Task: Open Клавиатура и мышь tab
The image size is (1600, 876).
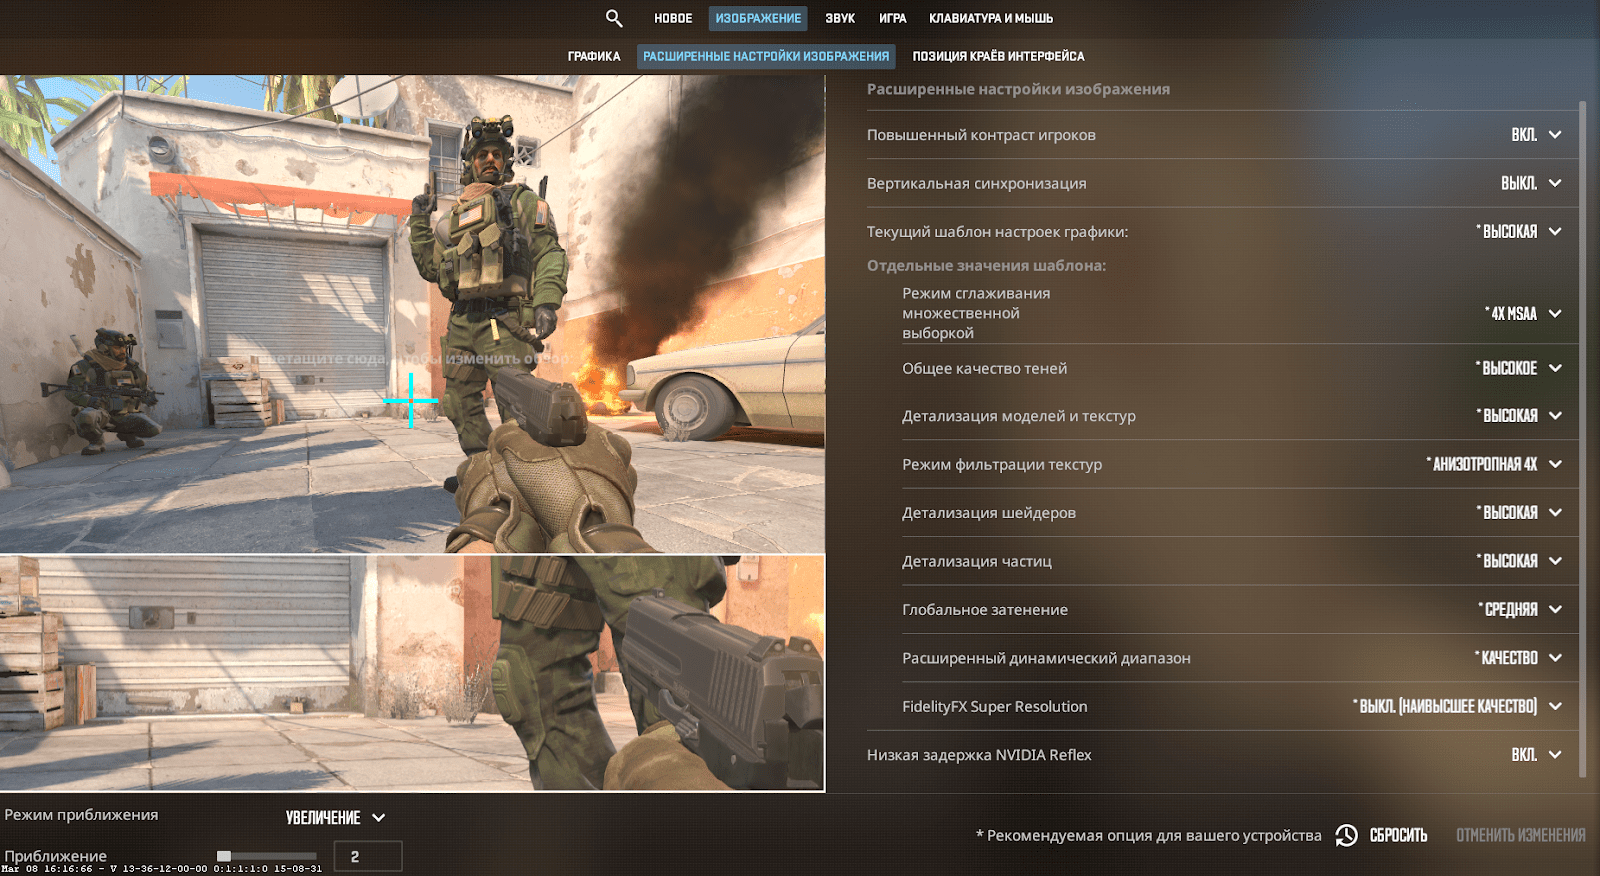Action: coord(991,18)
